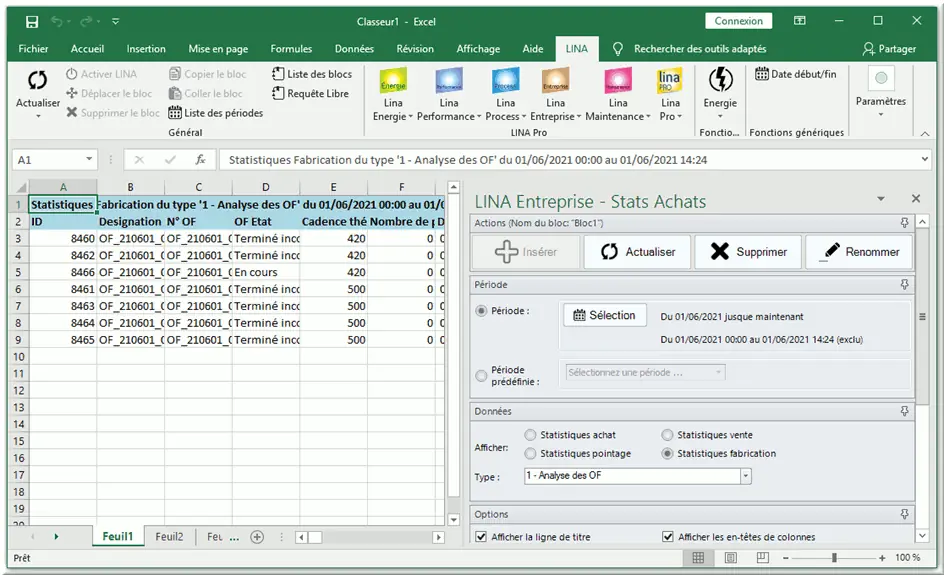Click Coller le bloc icon

175,93
